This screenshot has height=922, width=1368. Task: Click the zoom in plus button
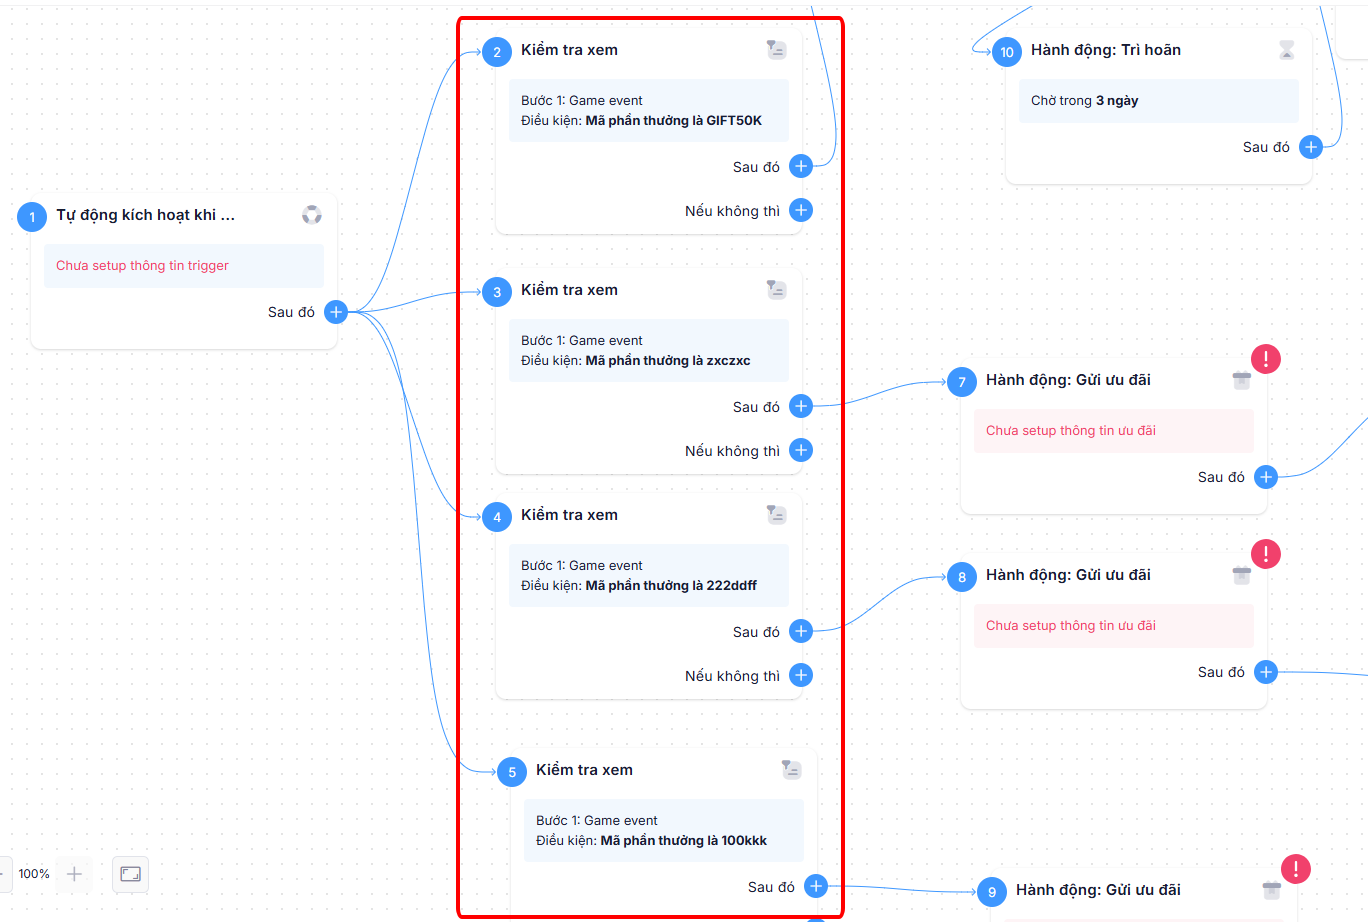pyautogui.click(x=74, y=874)
